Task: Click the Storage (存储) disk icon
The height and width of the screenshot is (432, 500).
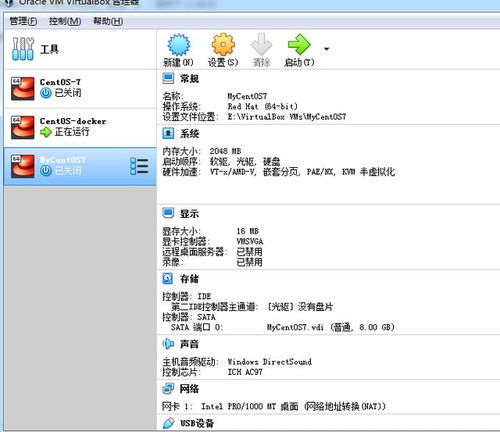Action: [168, 278]
